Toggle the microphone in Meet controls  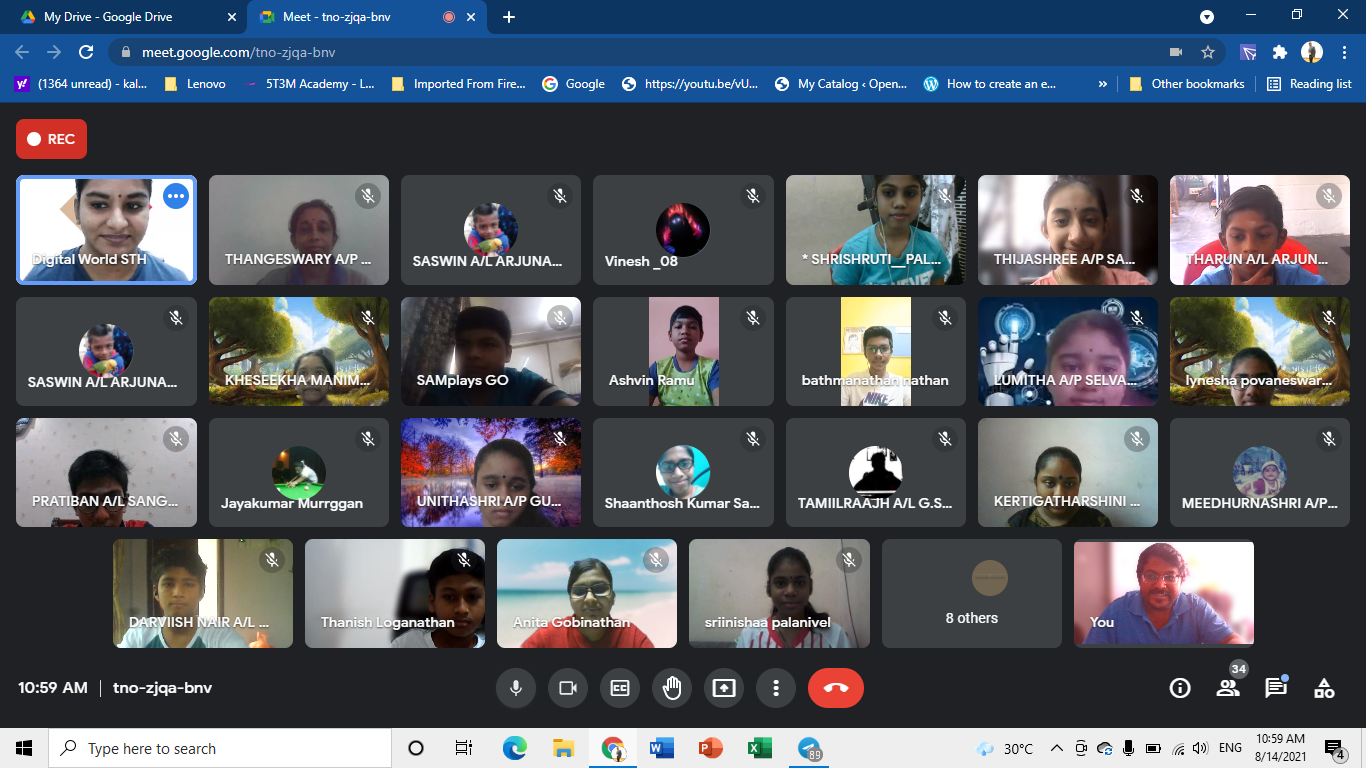click(516, 688)
